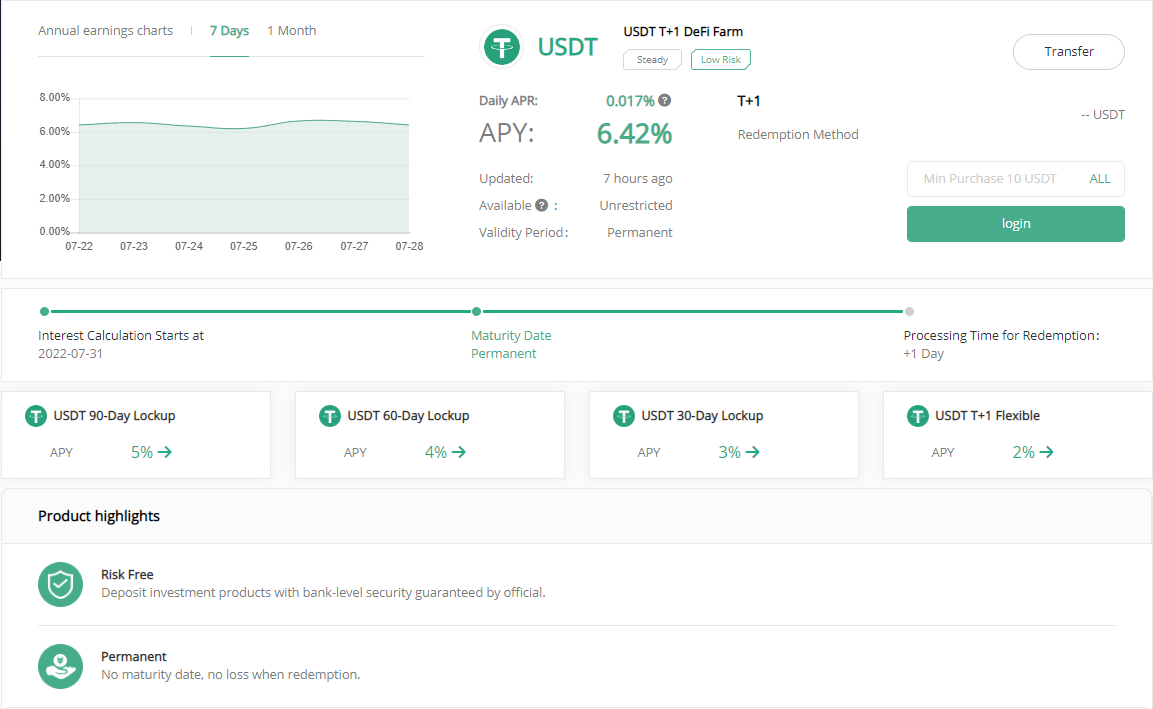This screenshot has width=1153, height=709.
Task: Switch to the 7 Days chart tab
Action: coord(229,31)
